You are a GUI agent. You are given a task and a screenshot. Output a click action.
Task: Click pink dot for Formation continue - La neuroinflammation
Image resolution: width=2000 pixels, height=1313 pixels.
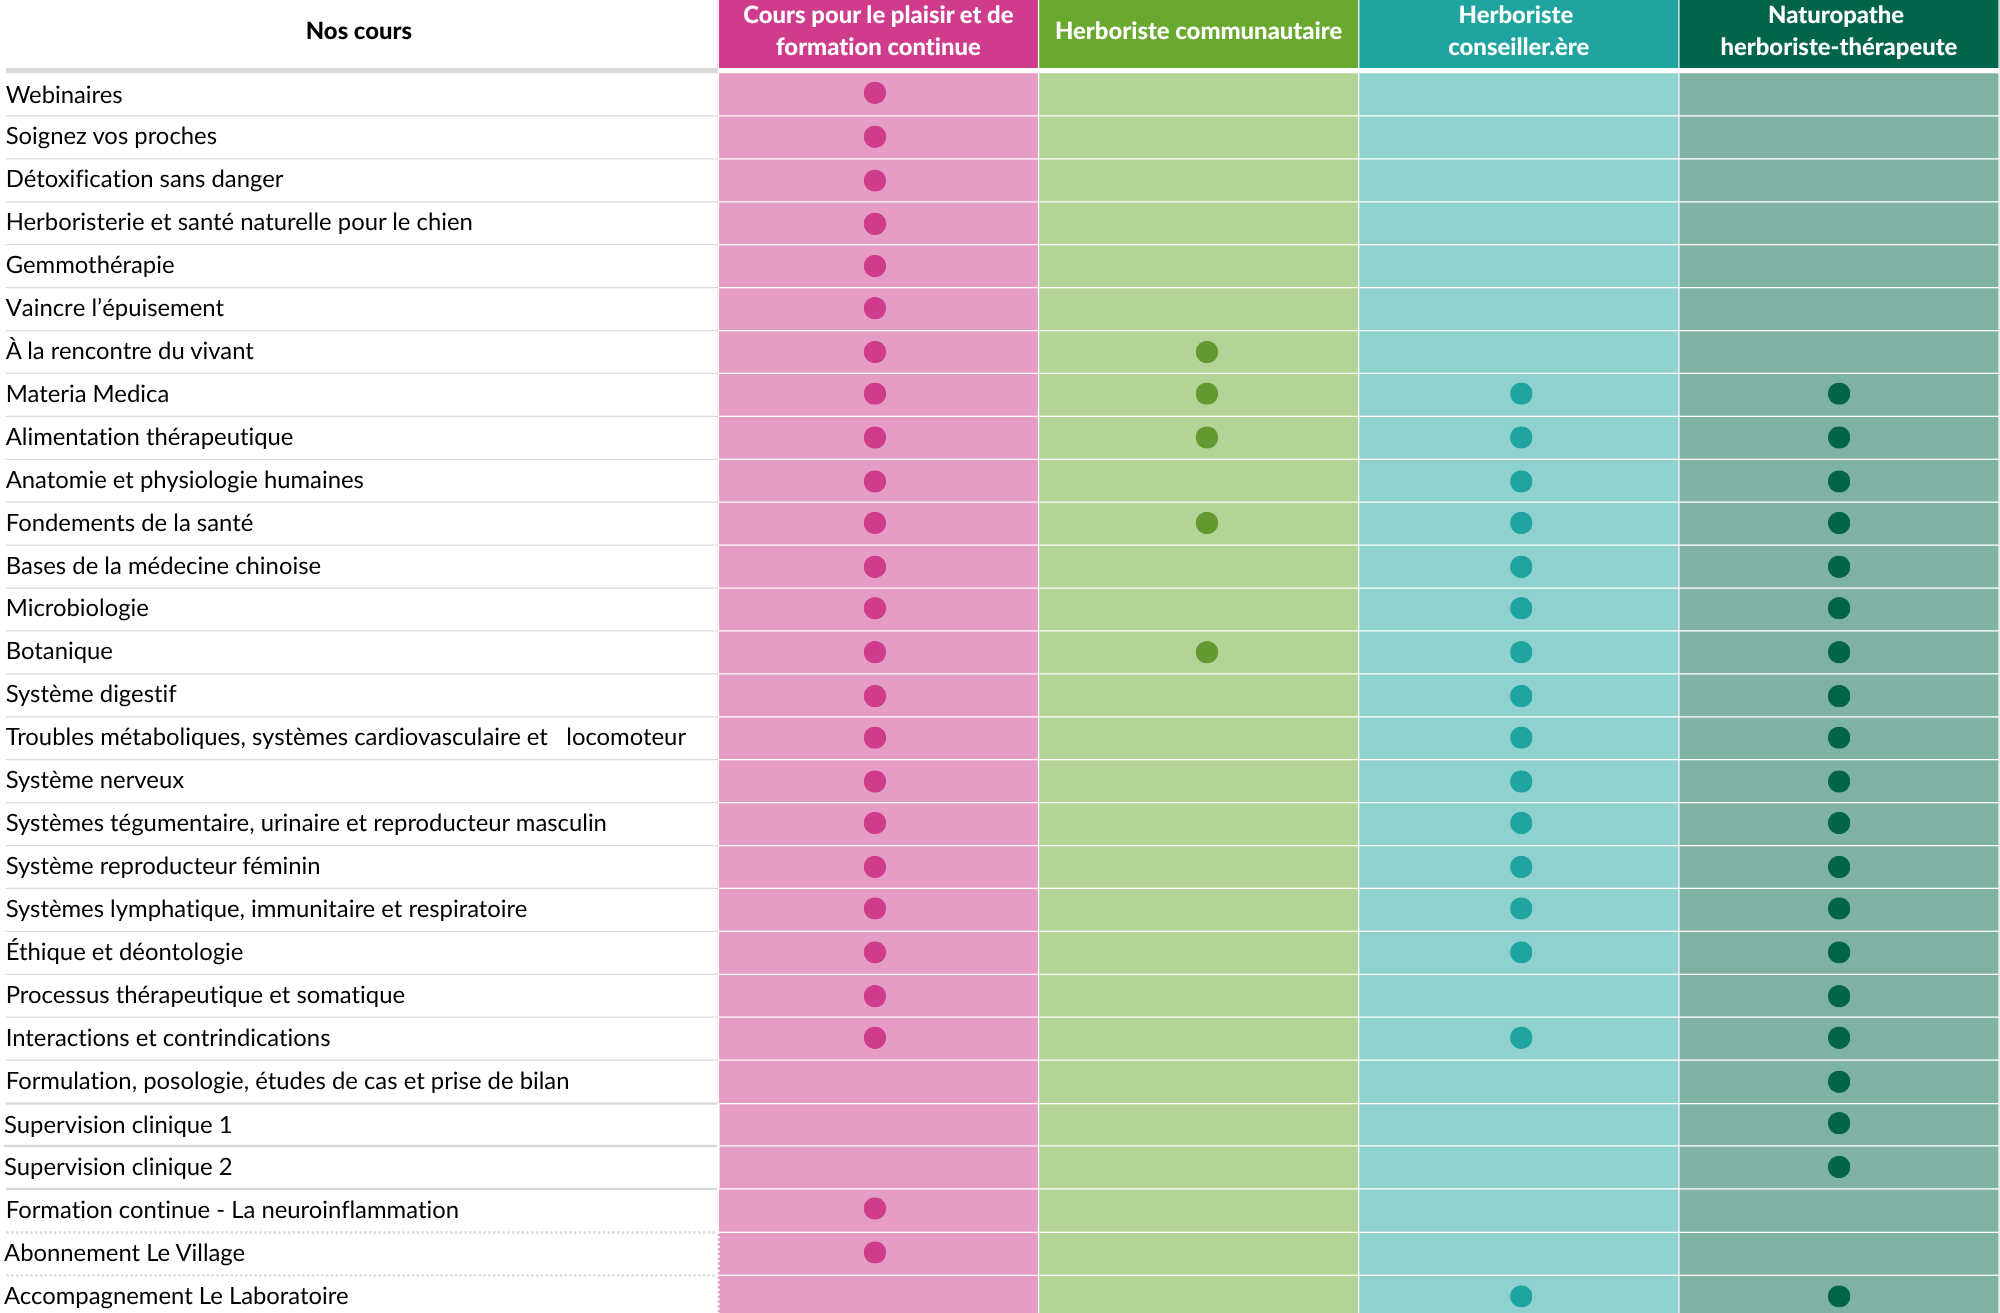pyautogui.click(x=875, y=1208)
